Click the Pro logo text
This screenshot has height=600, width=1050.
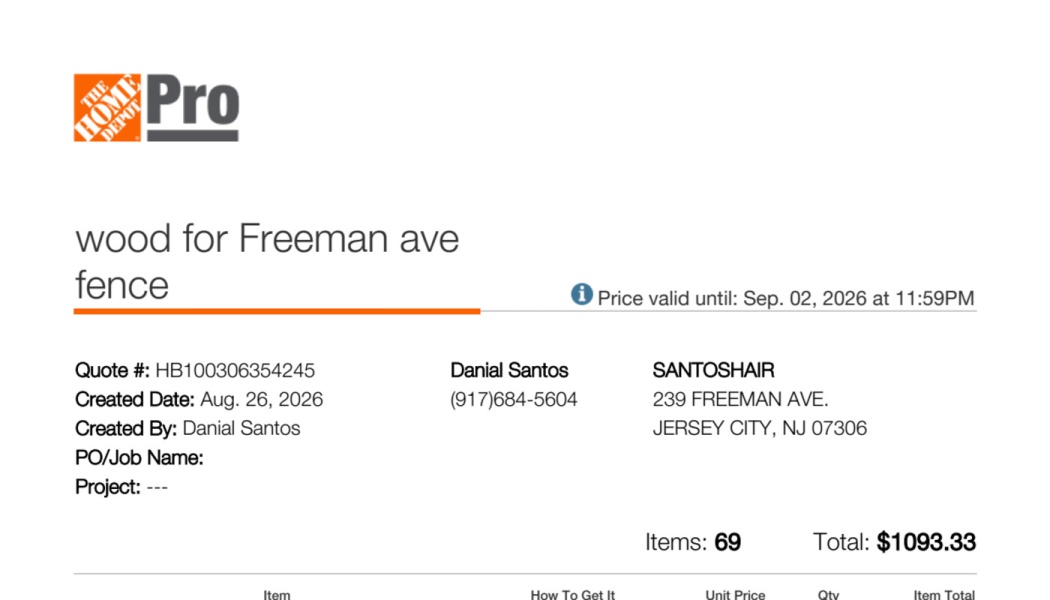[x=193, y=108]
